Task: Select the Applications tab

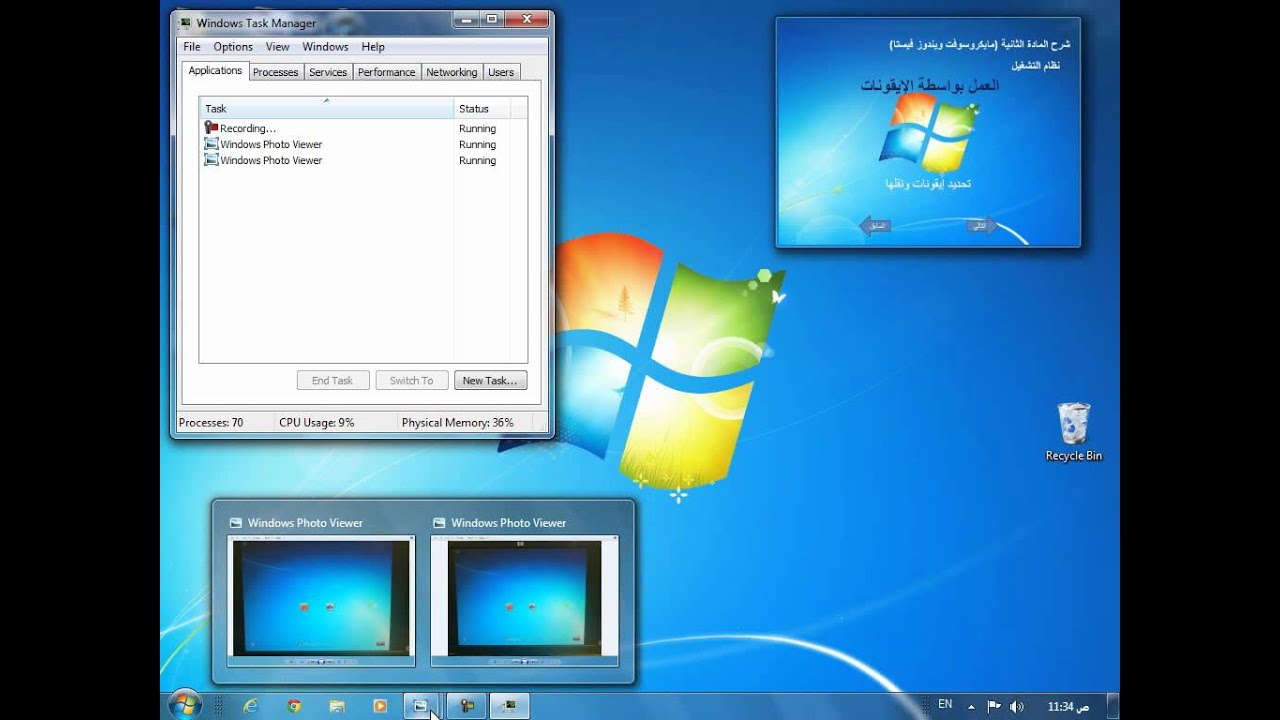Action: point(215,71)
